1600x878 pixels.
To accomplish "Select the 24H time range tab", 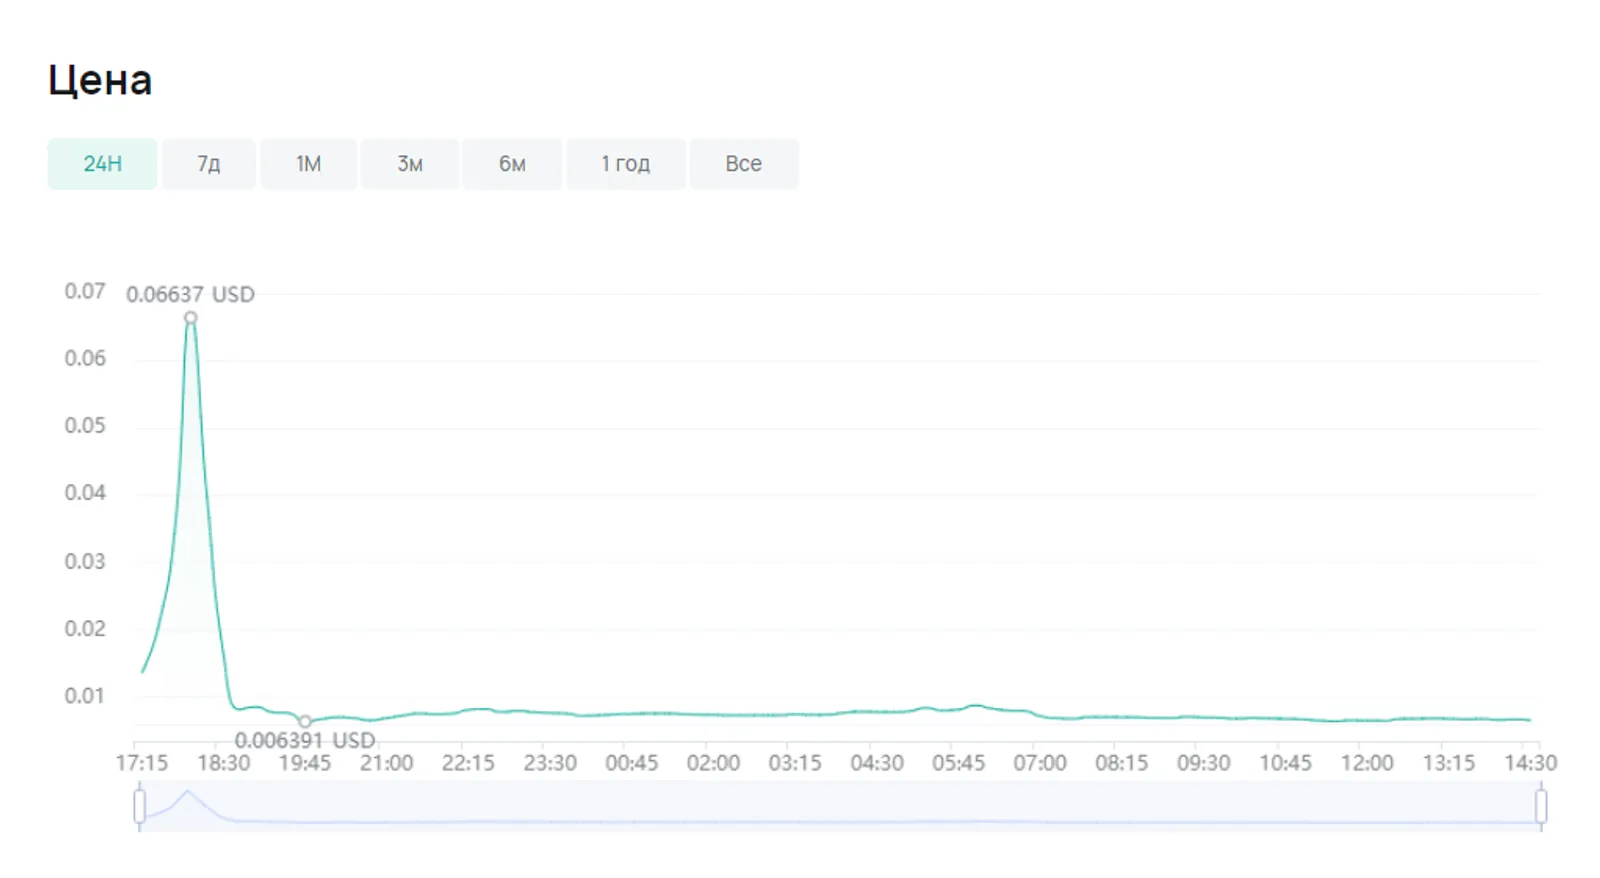I will click(102, 164).
